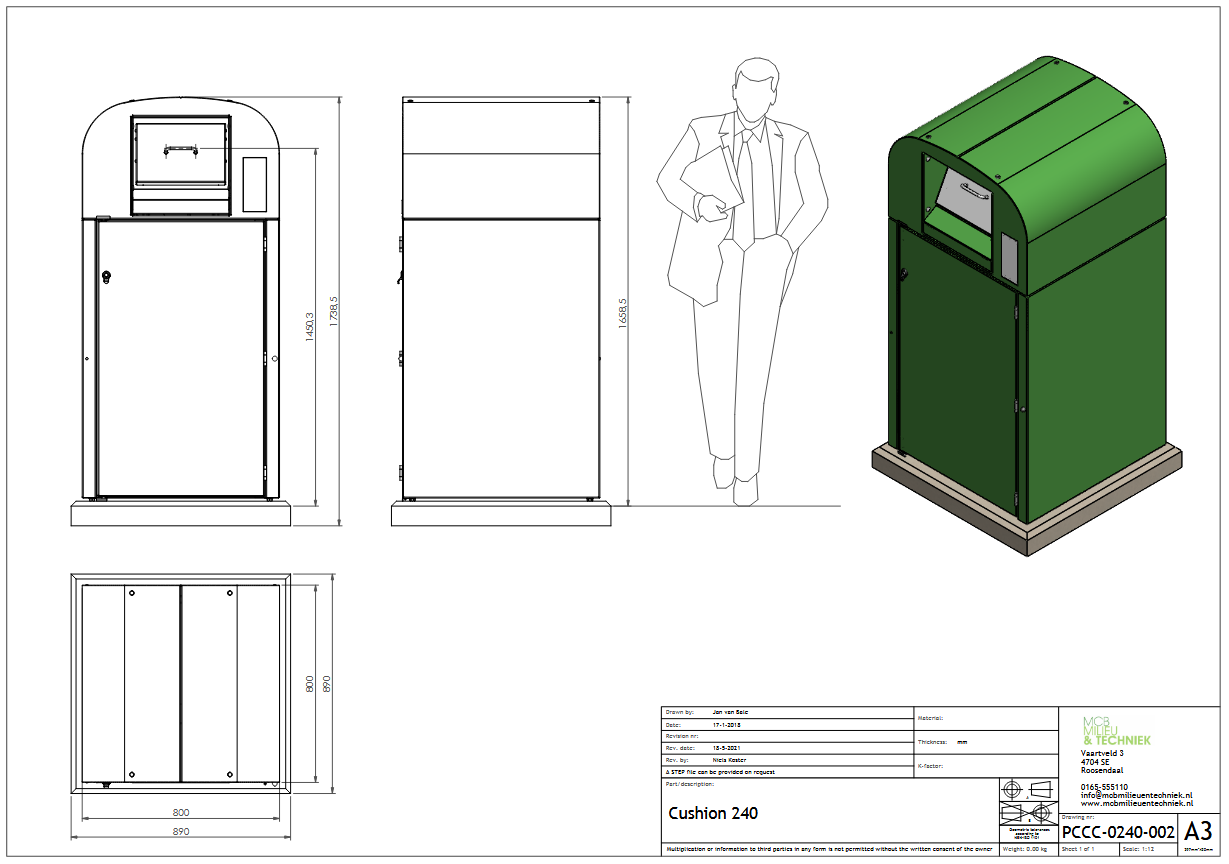Click the info@mcbmilieuentechniek.nl email address

(x=1136, y=795)
